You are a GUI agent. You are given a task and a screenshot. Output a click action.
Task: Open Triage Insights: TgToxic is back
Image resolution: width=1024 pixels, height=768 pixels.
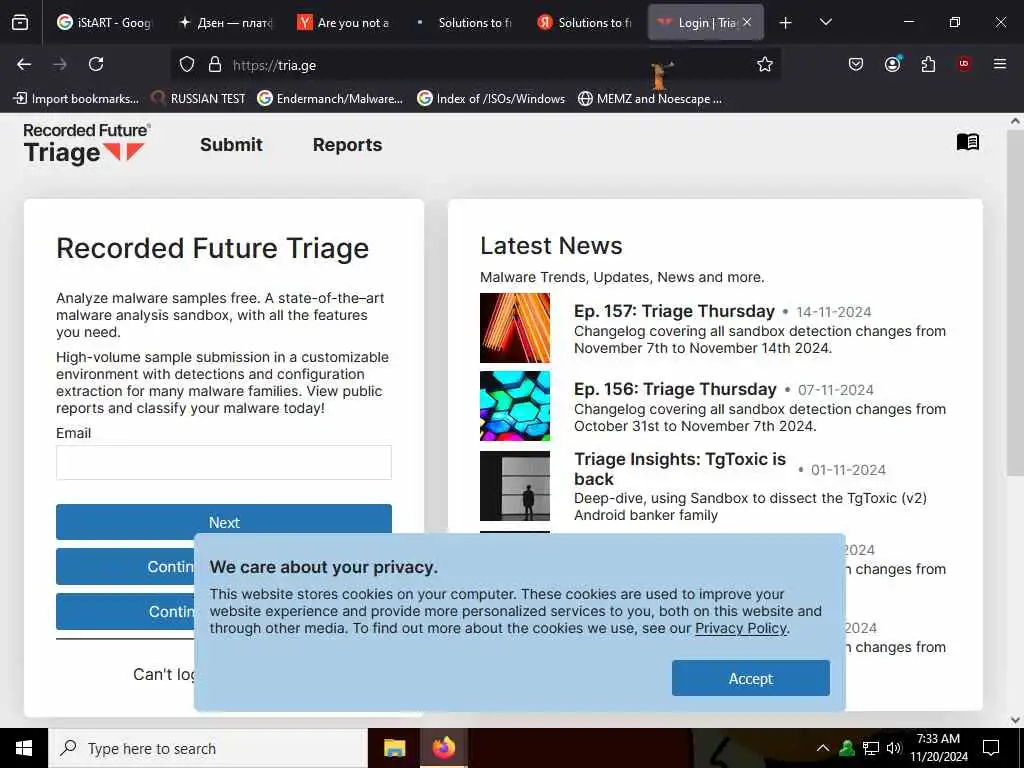click(680, 469)
